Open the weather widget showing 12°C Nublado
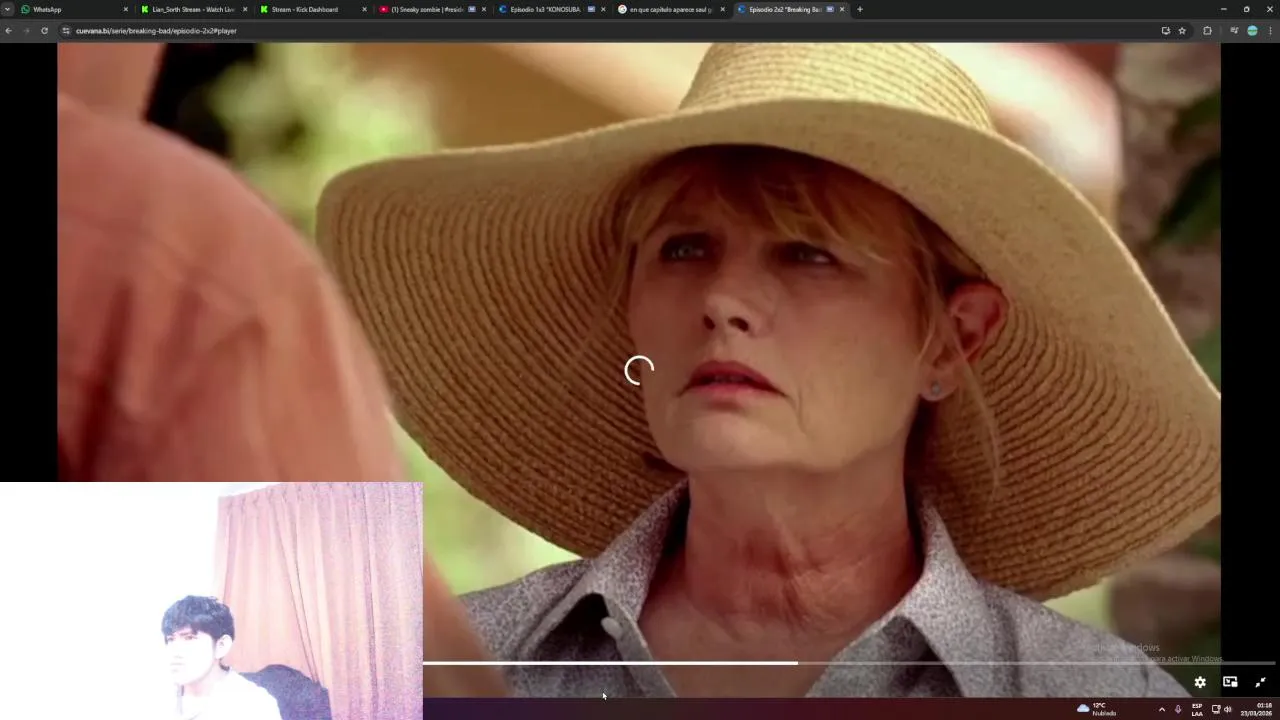Screen dimensions: 1280x720 point(1097,709)
